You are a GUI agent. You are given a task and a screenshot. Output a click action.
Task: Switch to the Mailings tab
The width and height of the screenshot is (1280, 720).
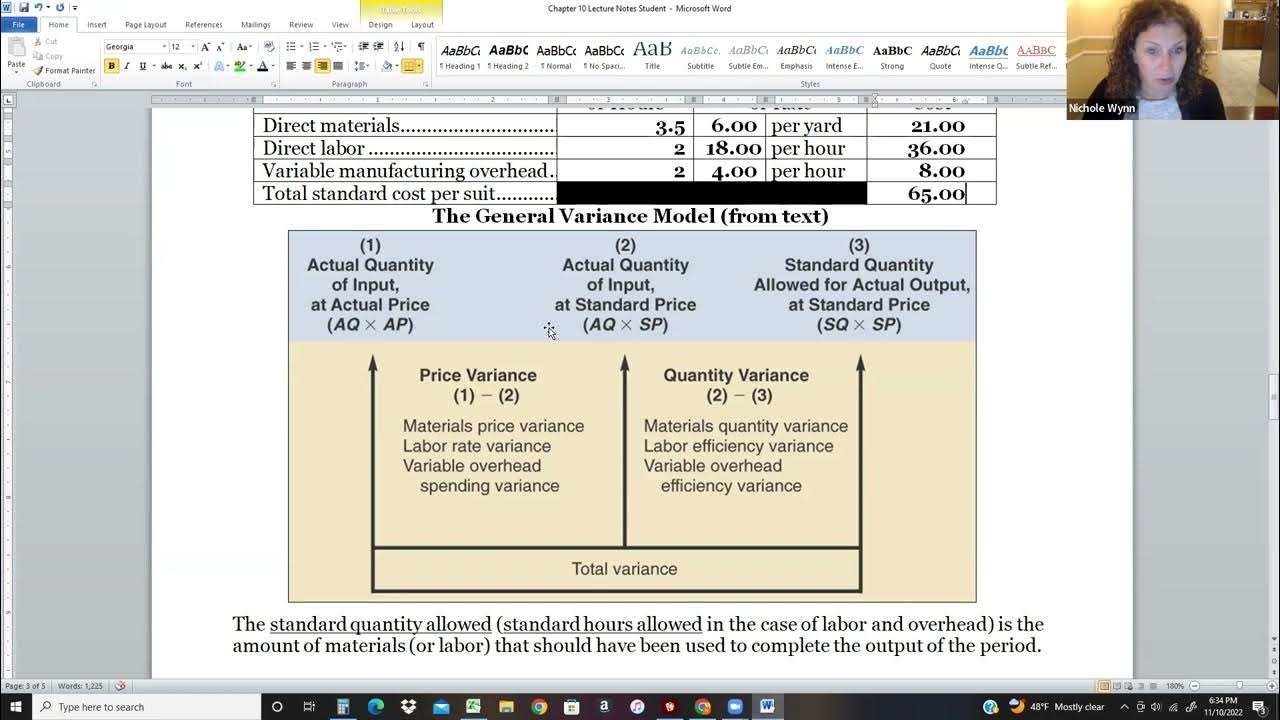(x=255, y=24)
